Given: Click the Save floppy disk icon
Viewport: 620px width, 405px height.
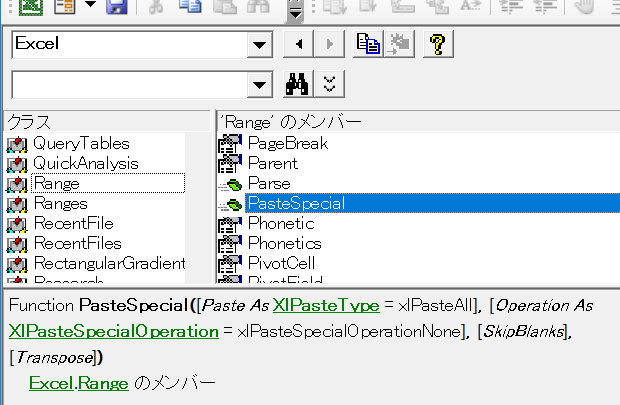Looking at the screenshot, I should [x=117, y=6].
